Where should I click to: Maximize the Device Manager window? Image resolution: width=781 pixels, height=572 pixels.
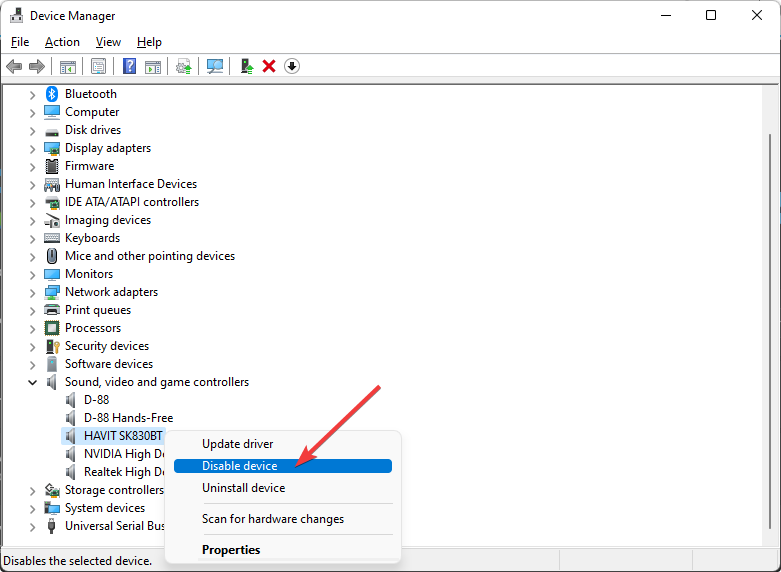tap(711, 15)
